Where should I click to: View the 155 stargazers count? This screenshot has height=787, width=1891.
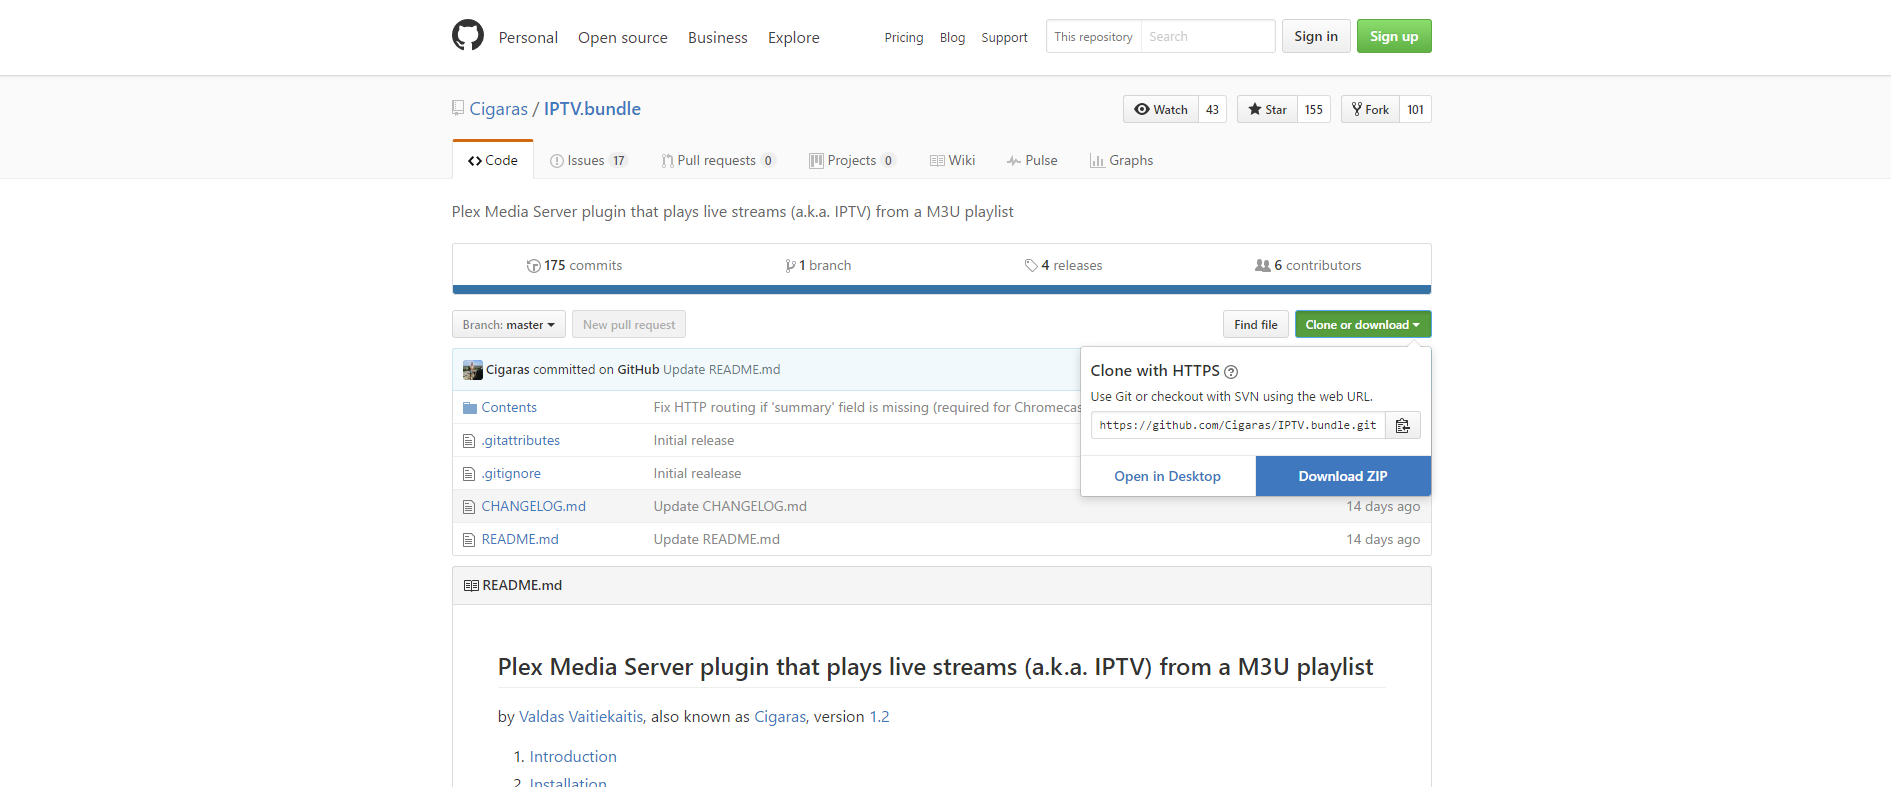(1314, 109)
